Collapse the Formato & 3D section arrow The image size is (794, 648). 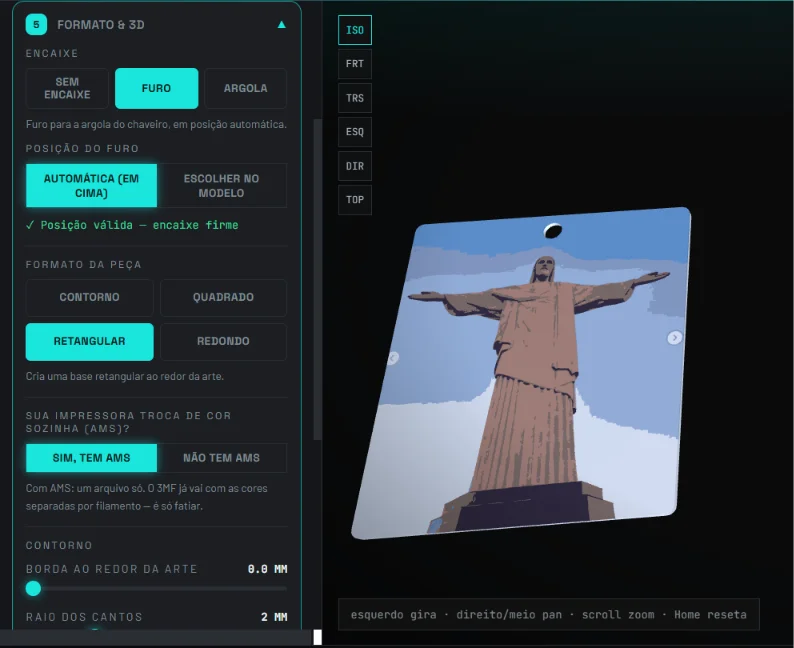point(282,24)
